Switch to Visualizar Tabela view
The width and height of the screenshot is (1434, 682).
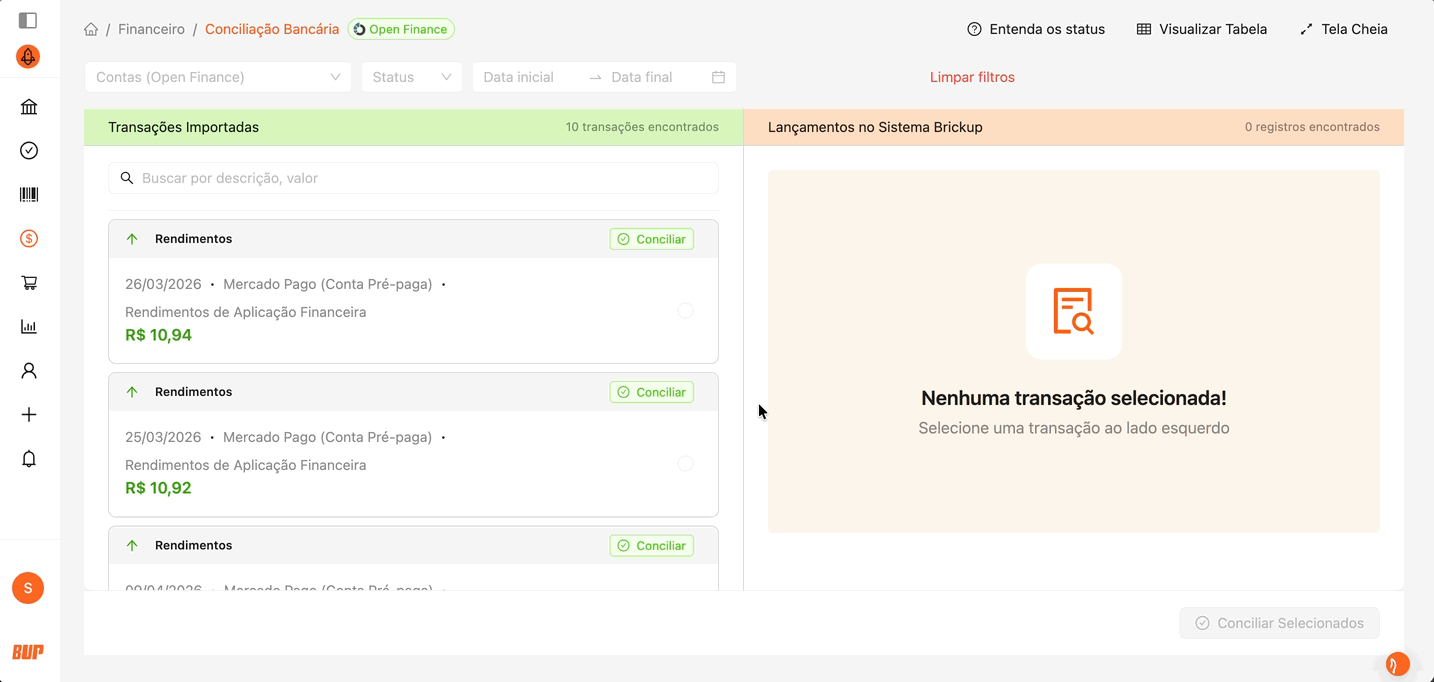(1201, 29)
